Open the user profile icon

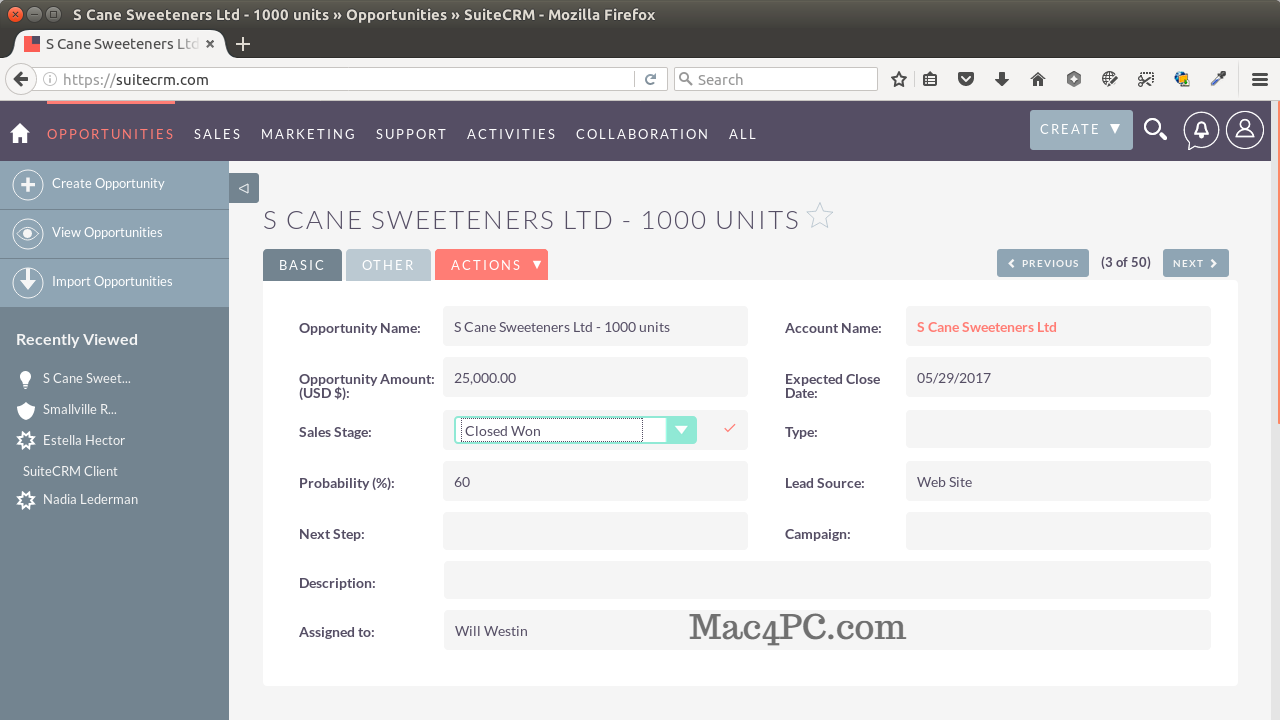[1245, 130]
